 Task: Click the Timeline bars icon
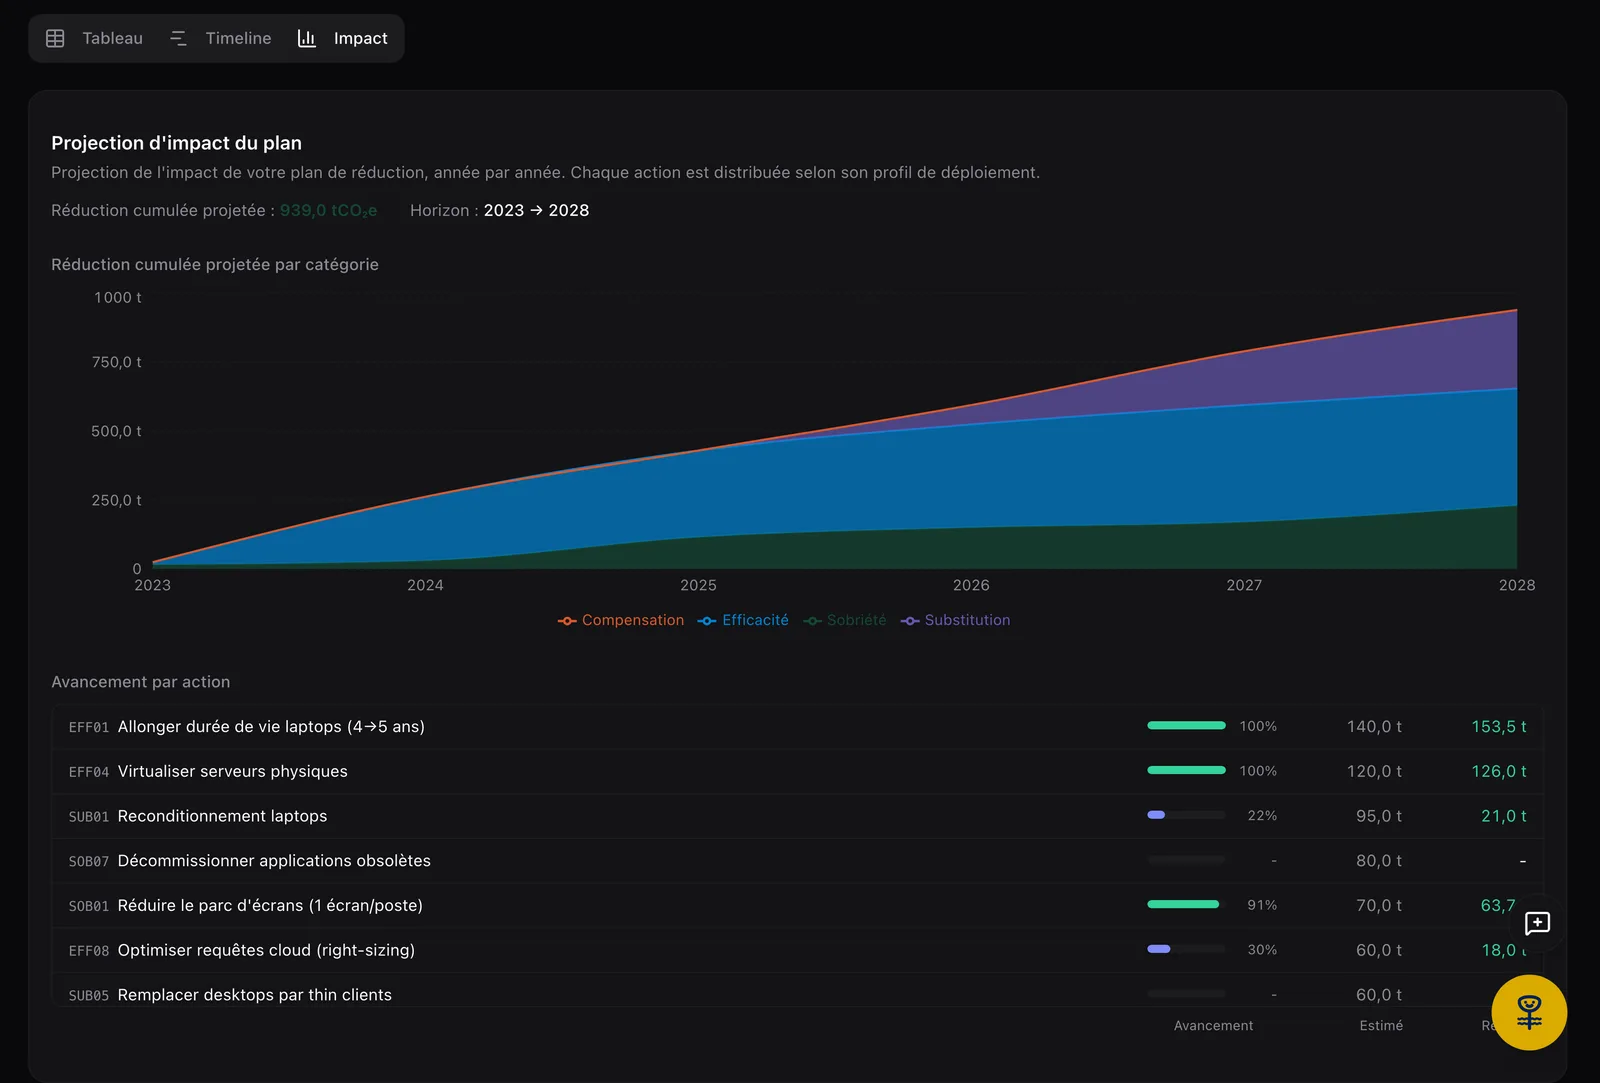click(x=179, y=38)
